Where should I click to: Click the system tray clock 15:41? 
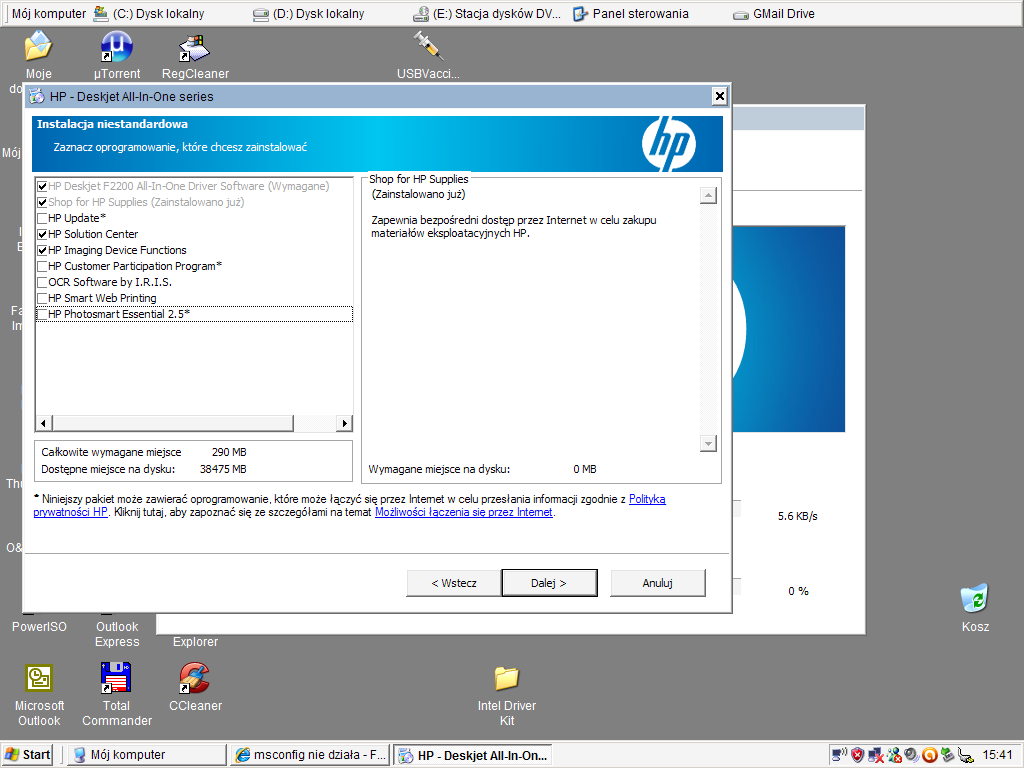pyautogui.click(x=997, y=755)
